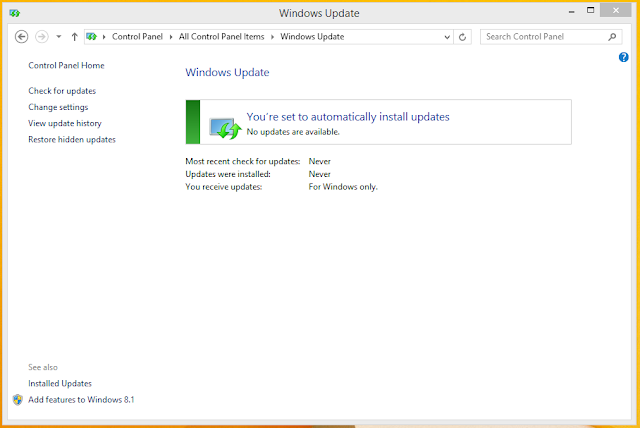The image size is (640, 428).
Task: Click the search magnifier icon
Action: coord(612,37)
